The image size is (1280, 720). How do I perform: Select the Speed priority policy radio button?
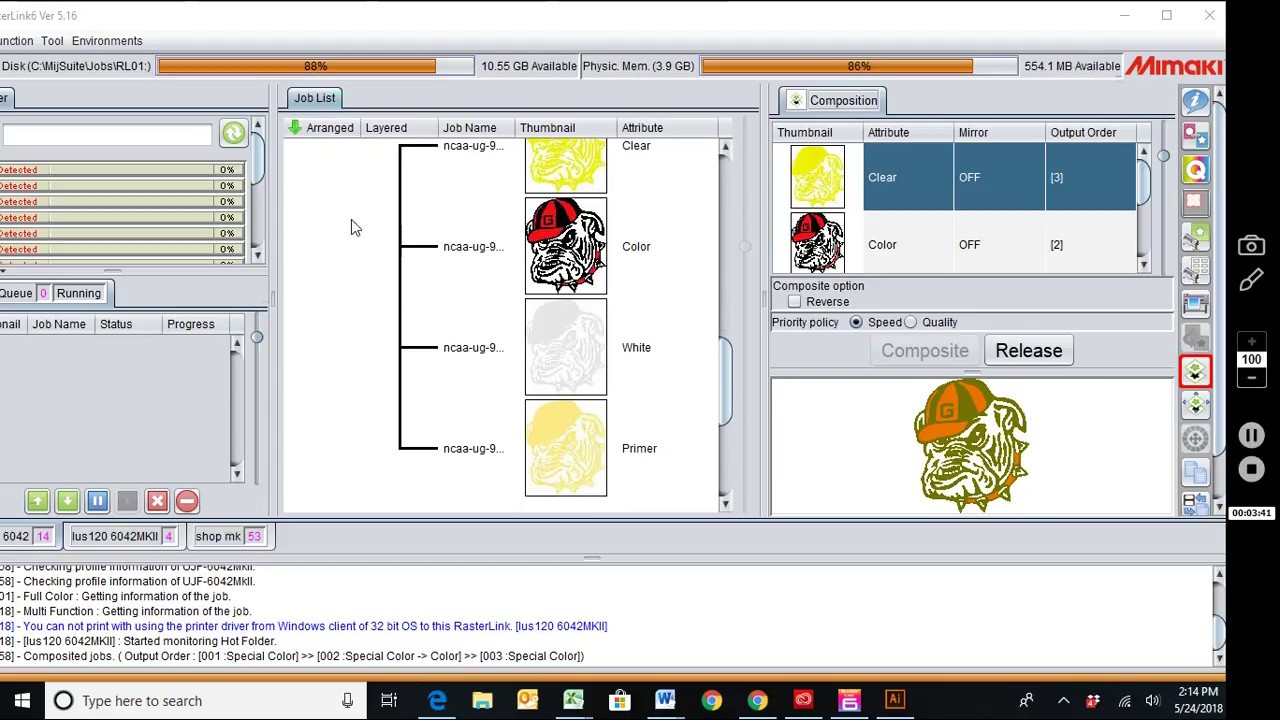point(856,322)
